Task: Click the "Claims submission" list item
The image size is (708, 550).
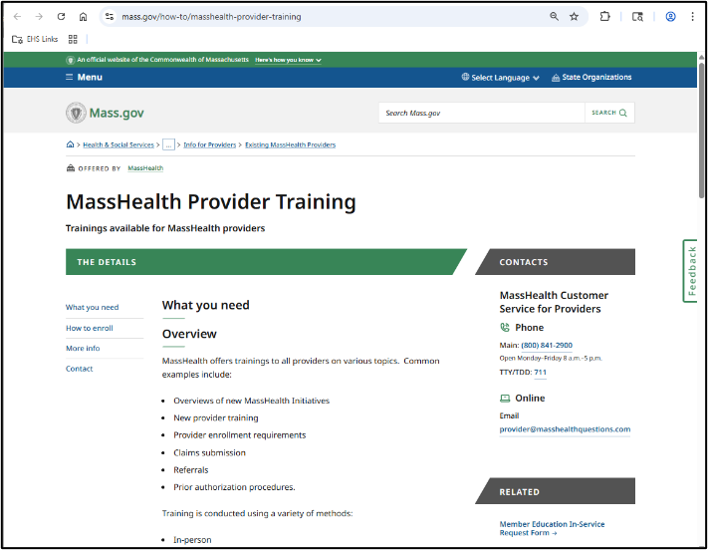Action: (x=210, y=452)
